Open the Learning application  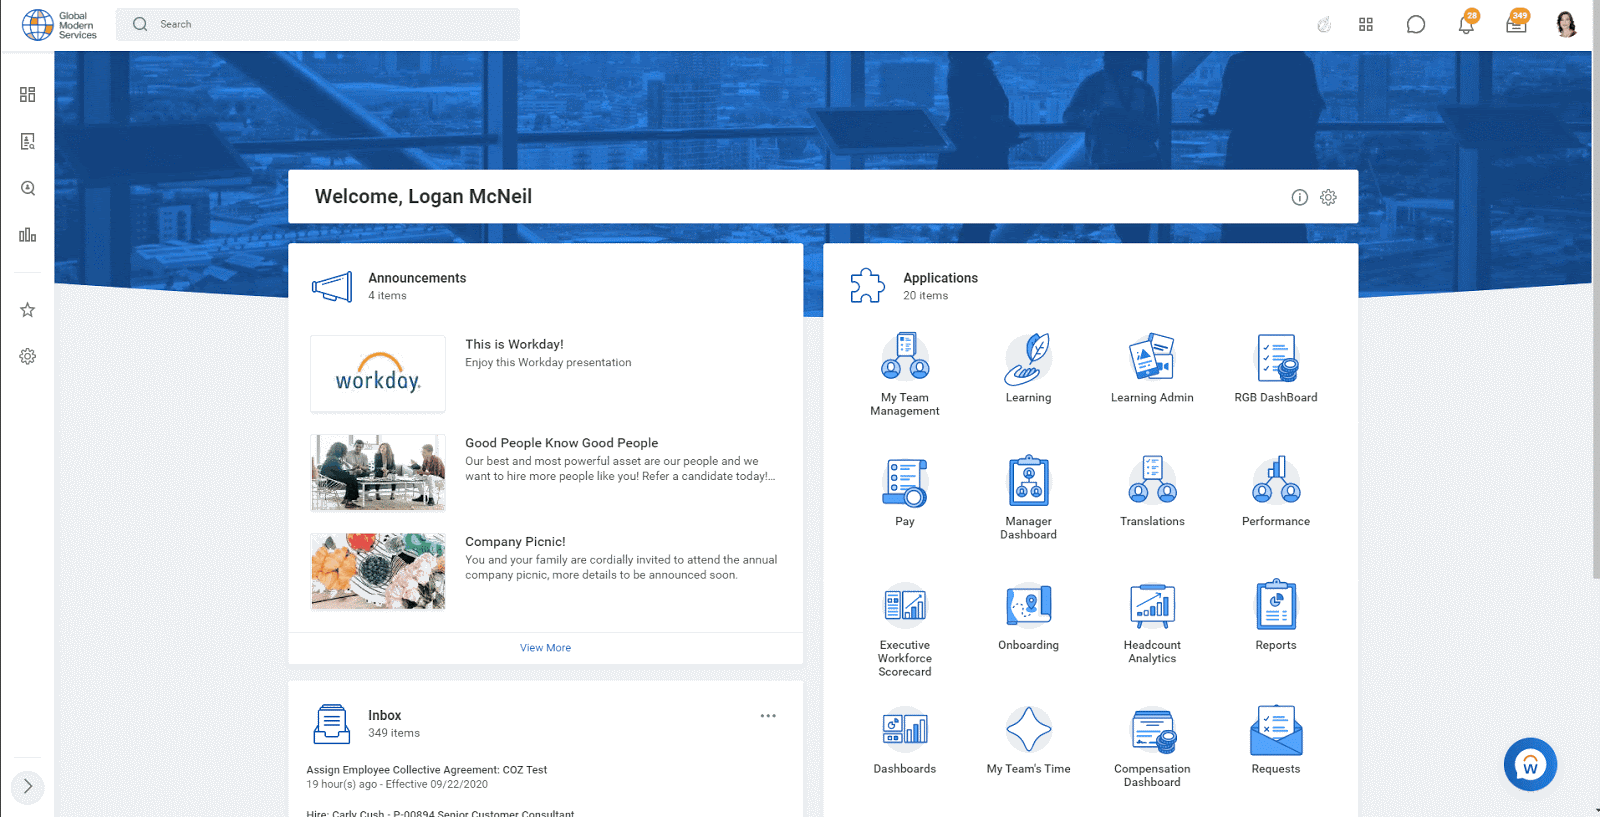pos(1028,368)
